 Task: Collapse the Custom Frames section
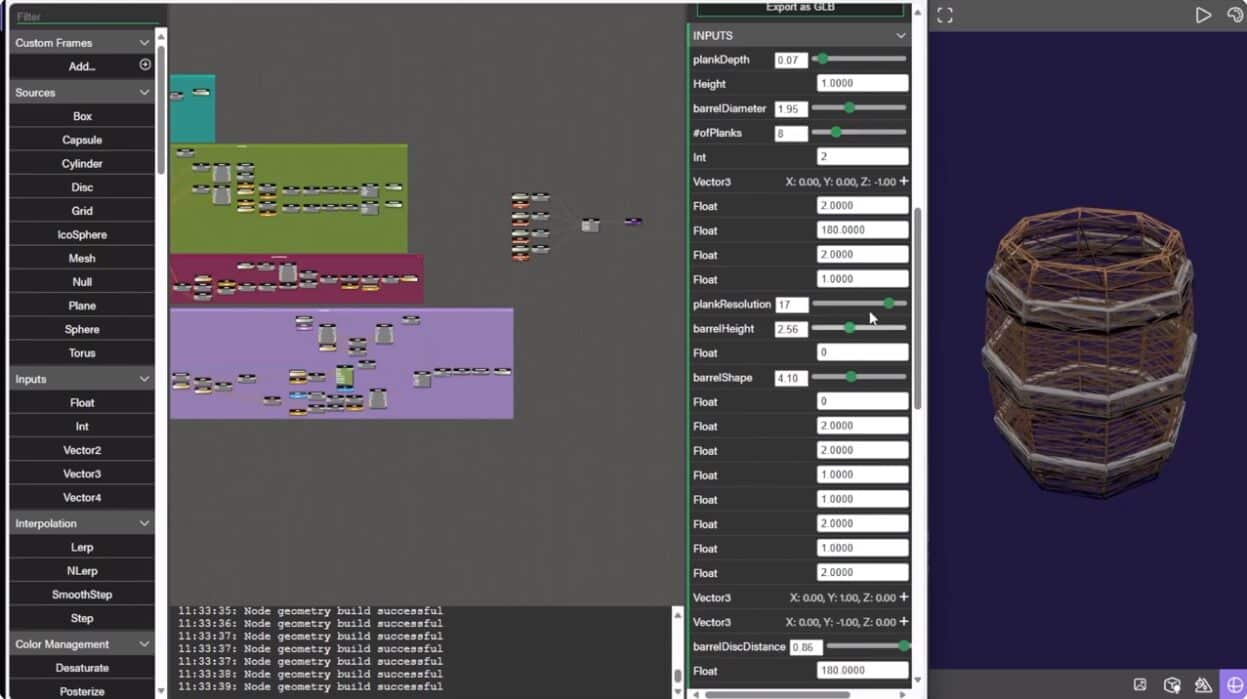click(x=144, y=43)
